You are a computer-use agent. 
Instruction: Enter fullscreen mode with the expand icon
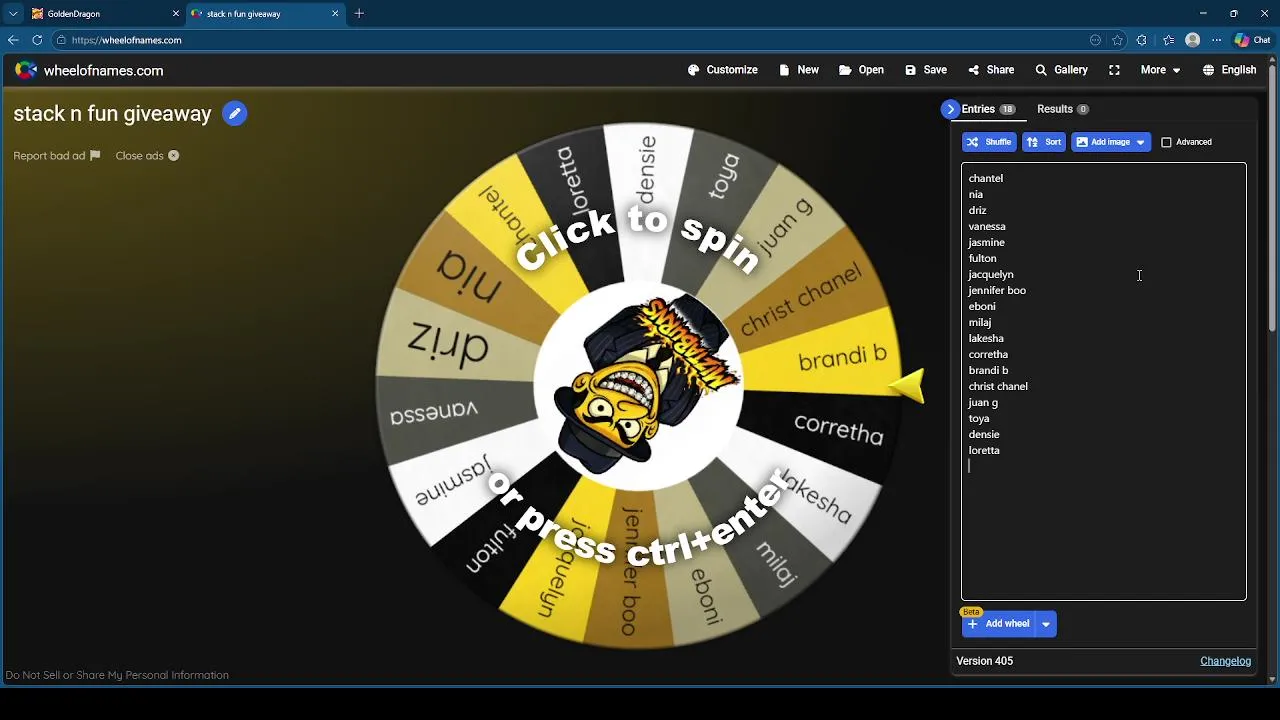[1114, 70]
